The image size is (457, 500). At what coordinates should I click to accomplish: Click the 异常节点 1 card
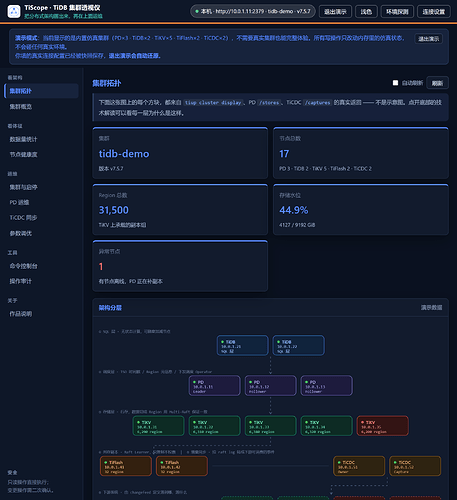180,266
